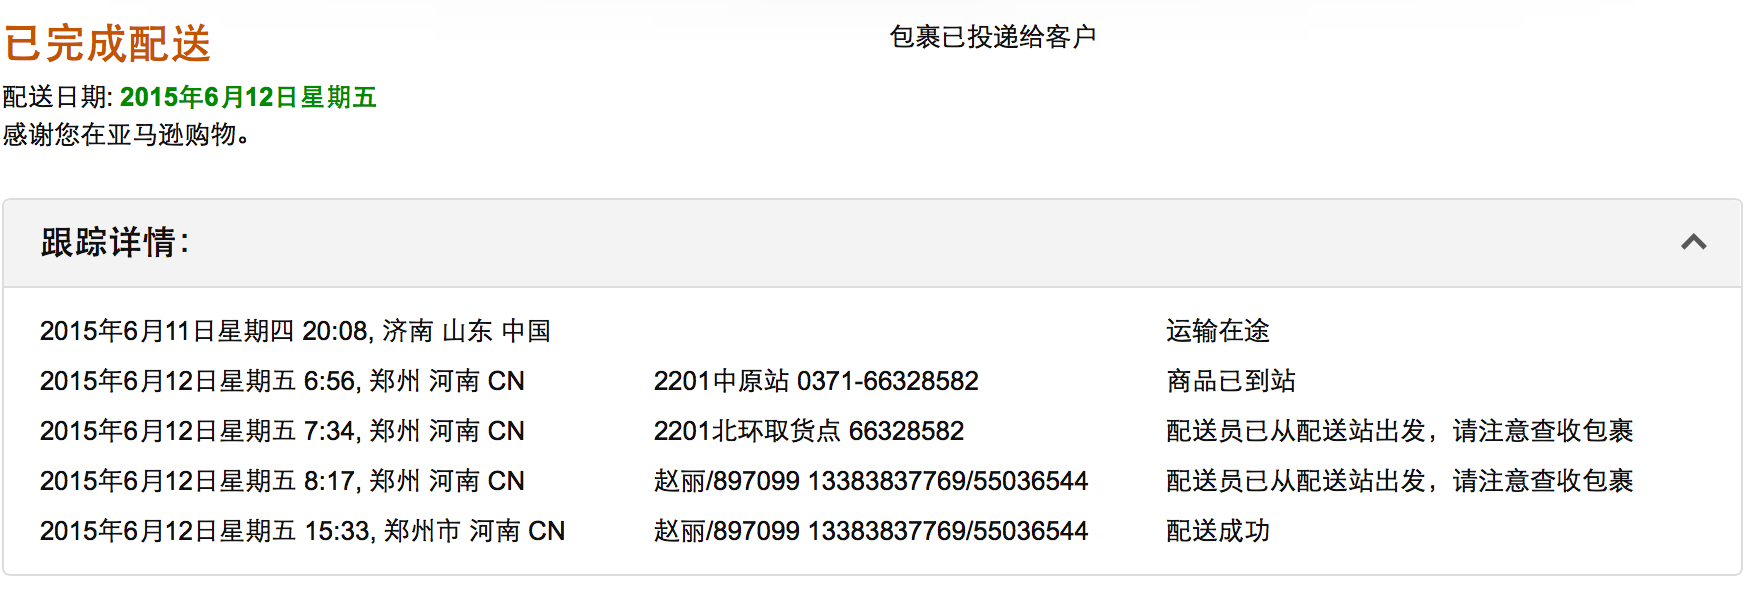
Task: Collapse the 跟踪详情 panel with chevron
Action: (x=1693, y=242)
